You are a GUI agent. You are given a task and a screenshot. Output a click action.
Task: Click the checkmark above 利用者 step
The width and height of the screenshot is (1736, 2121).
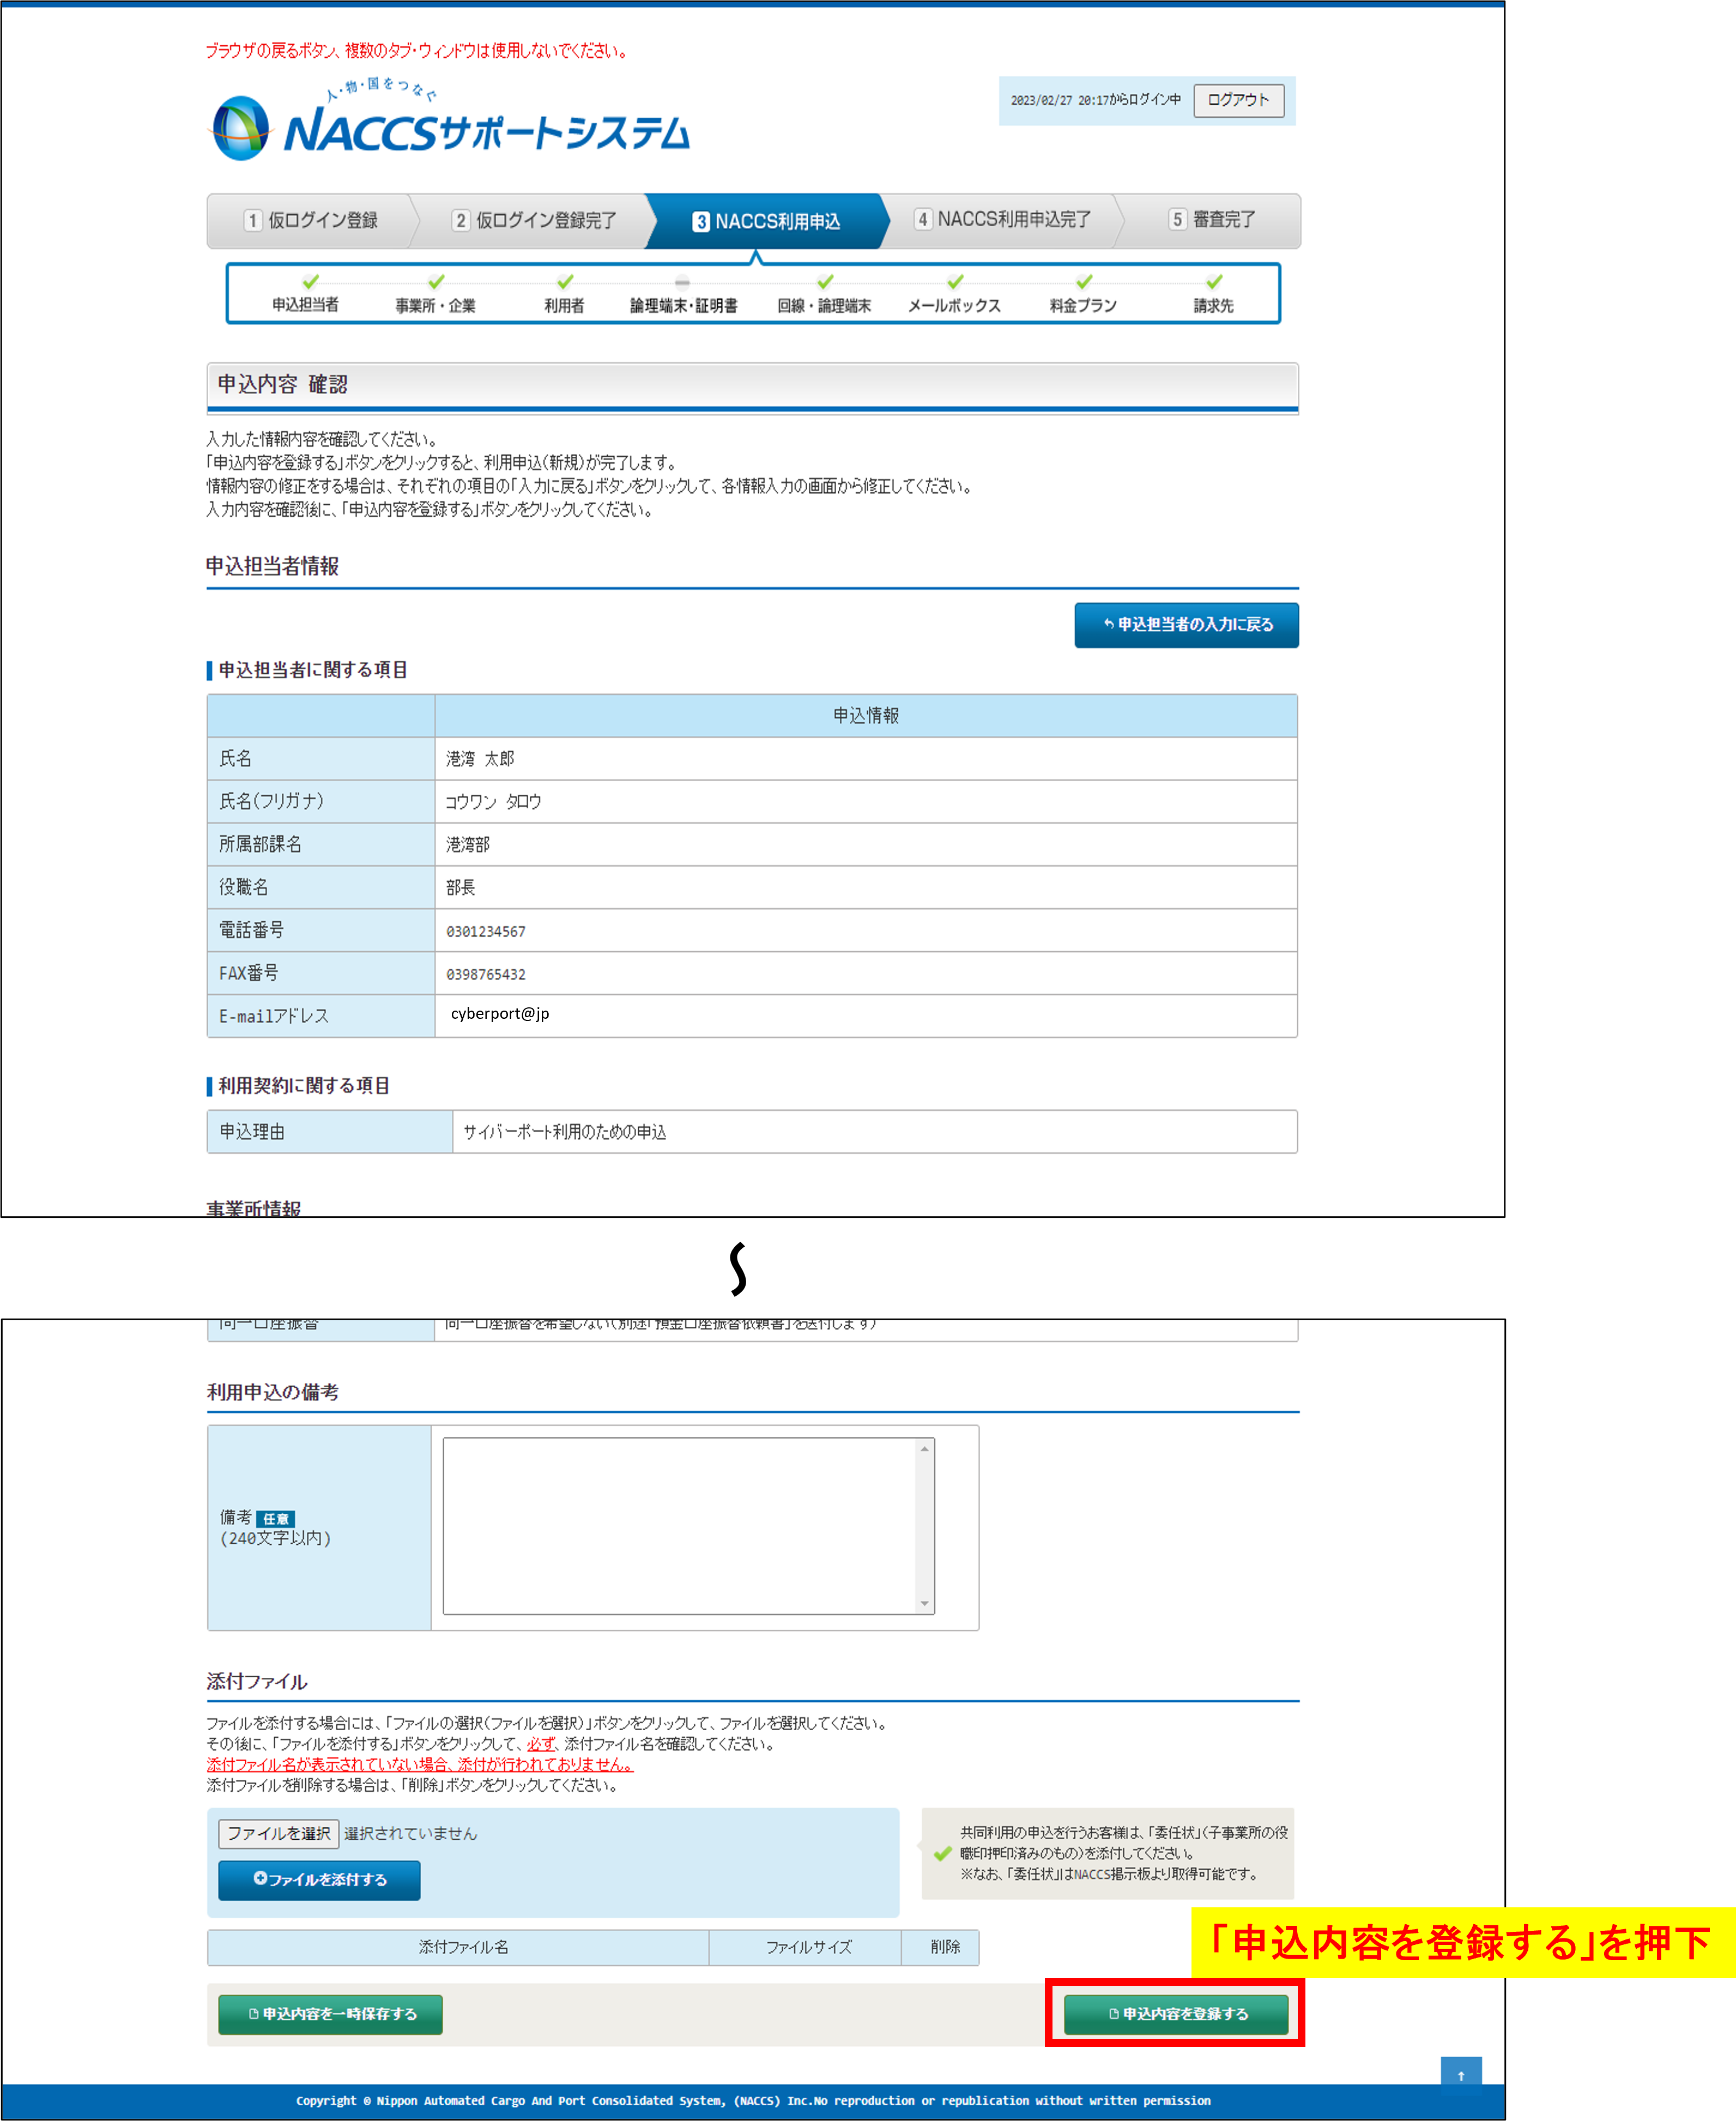point(565,282)
